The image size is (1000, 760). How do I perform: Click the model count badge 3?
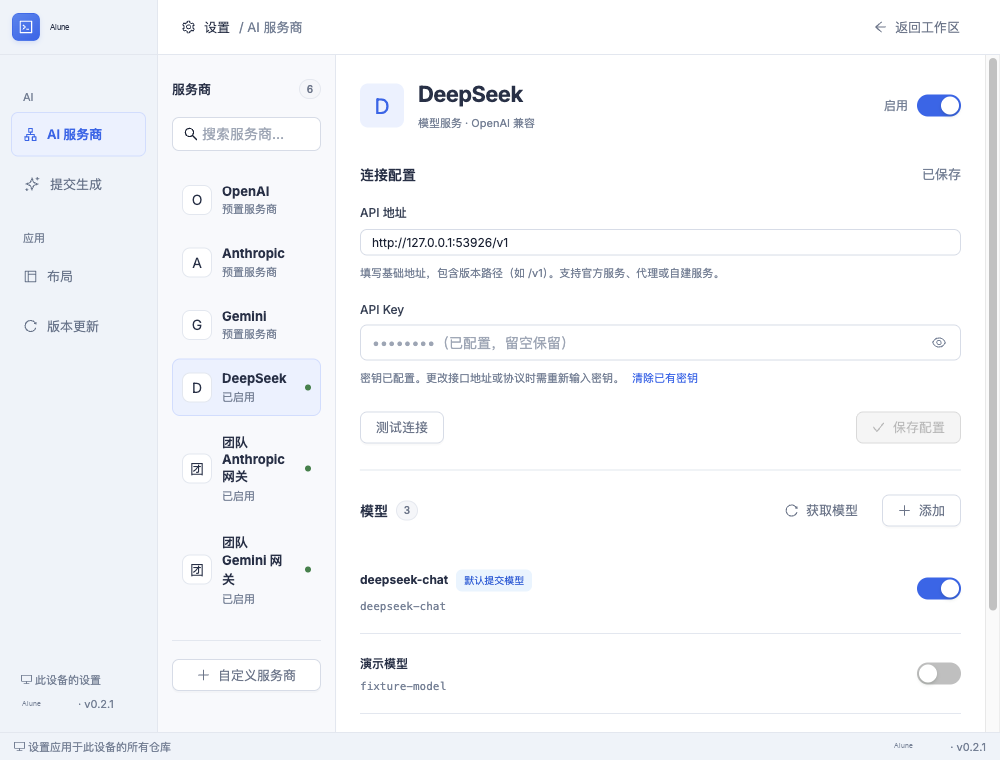click(x=407, y=511)
